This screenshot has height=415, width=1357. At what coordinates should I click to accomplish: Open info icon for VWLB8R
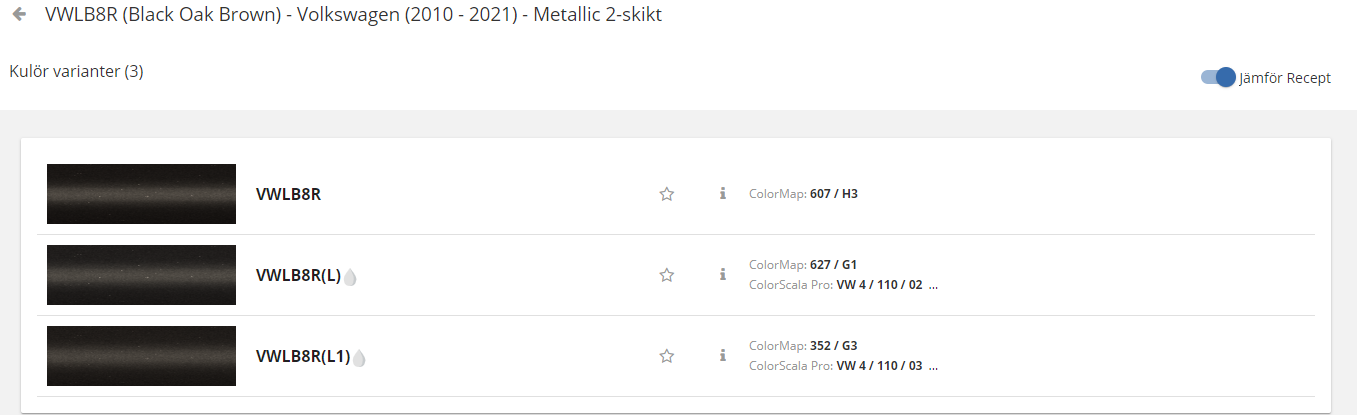722,194
